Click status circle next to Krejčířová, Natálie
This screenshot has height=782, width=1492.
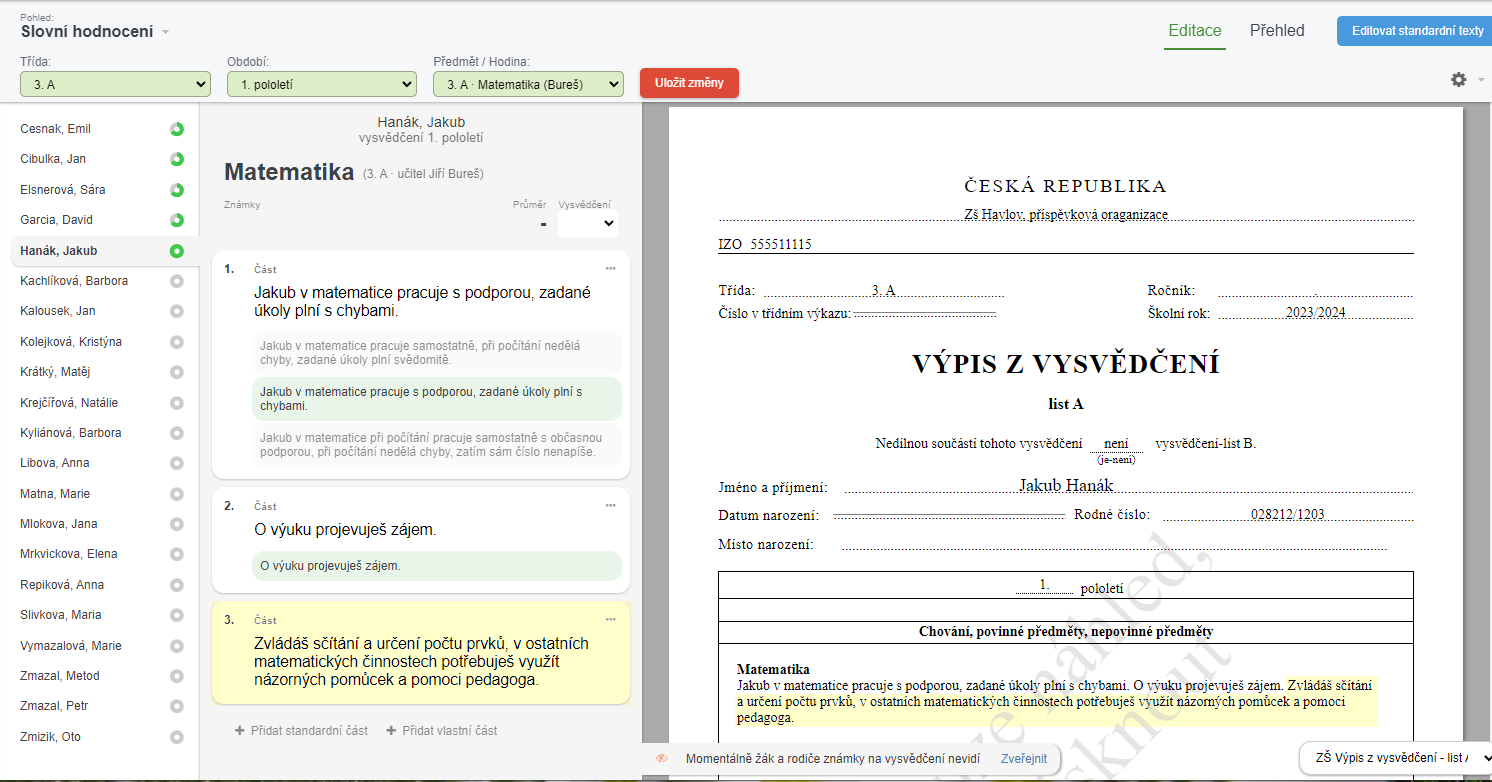[x=177, y=403]
